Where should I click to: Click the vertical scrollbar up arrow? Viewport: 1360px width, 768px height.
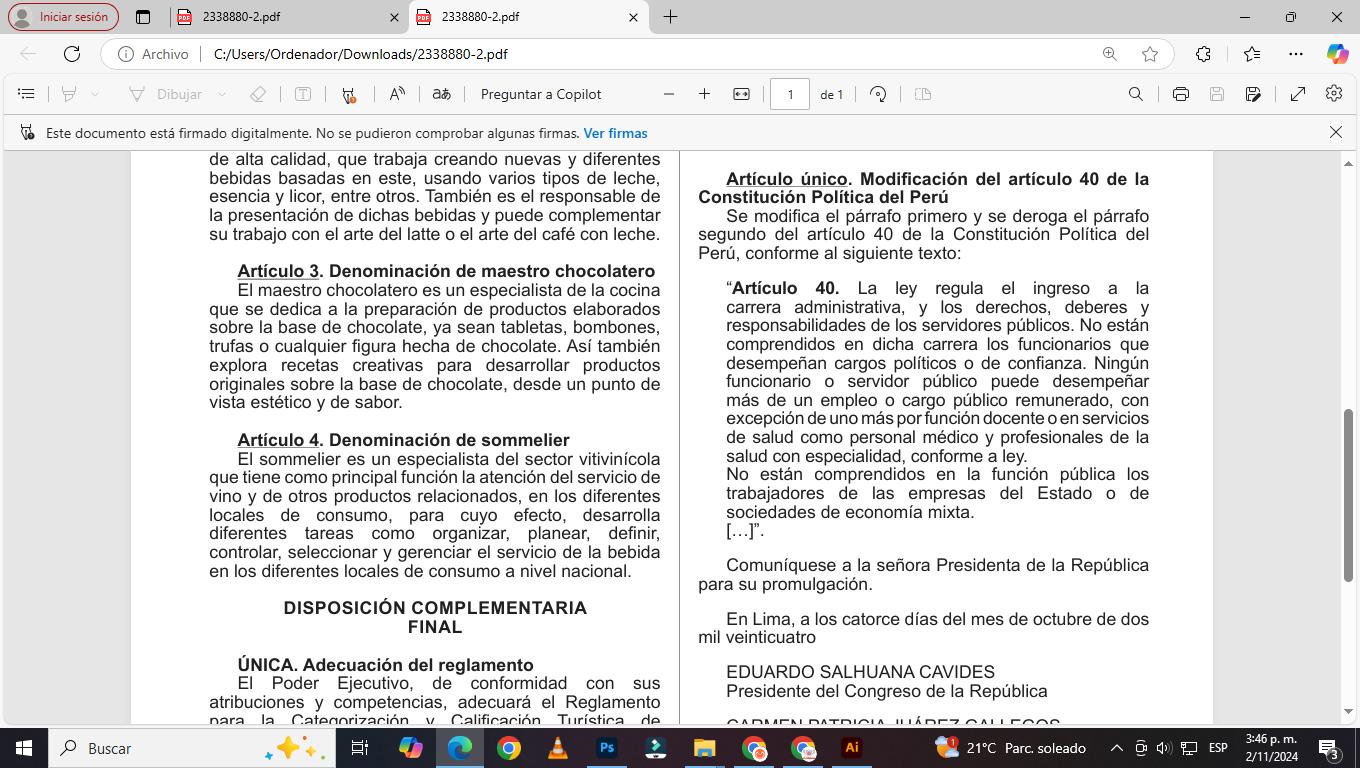(x=1348, y=163)
